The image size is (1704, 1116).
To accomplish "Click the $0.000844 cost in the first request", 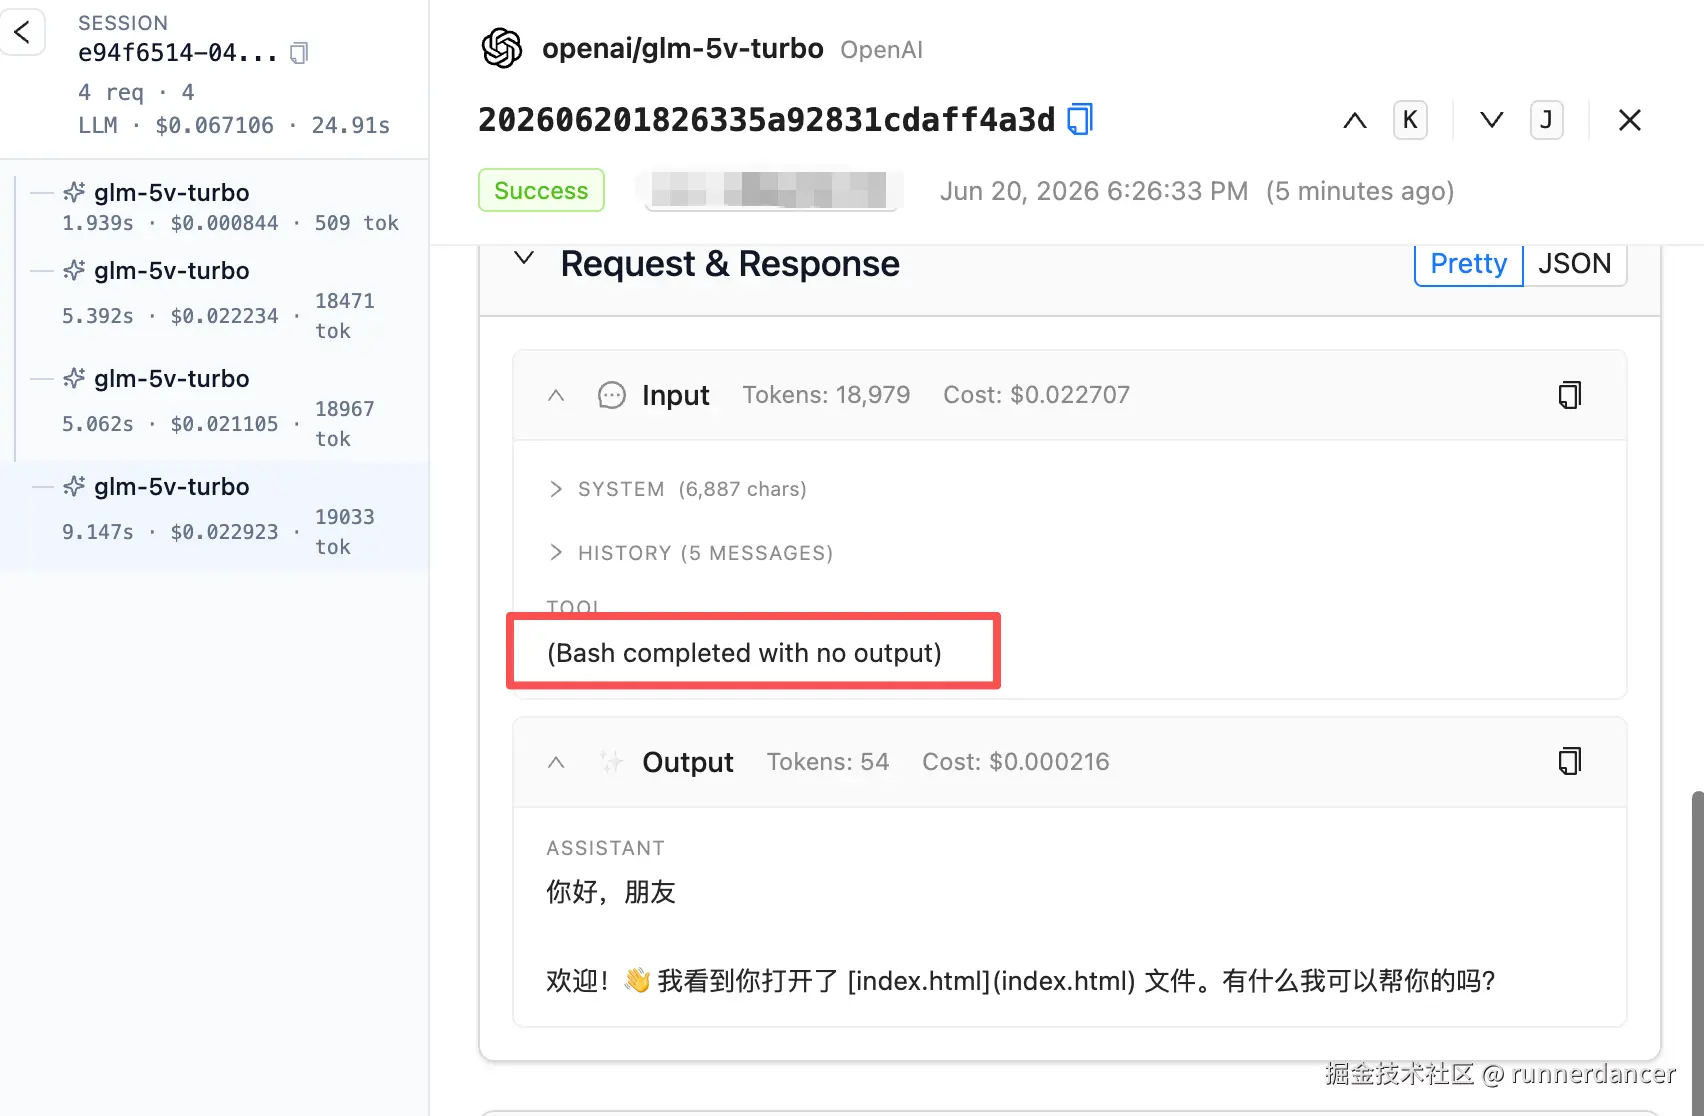I will [224, 223].
